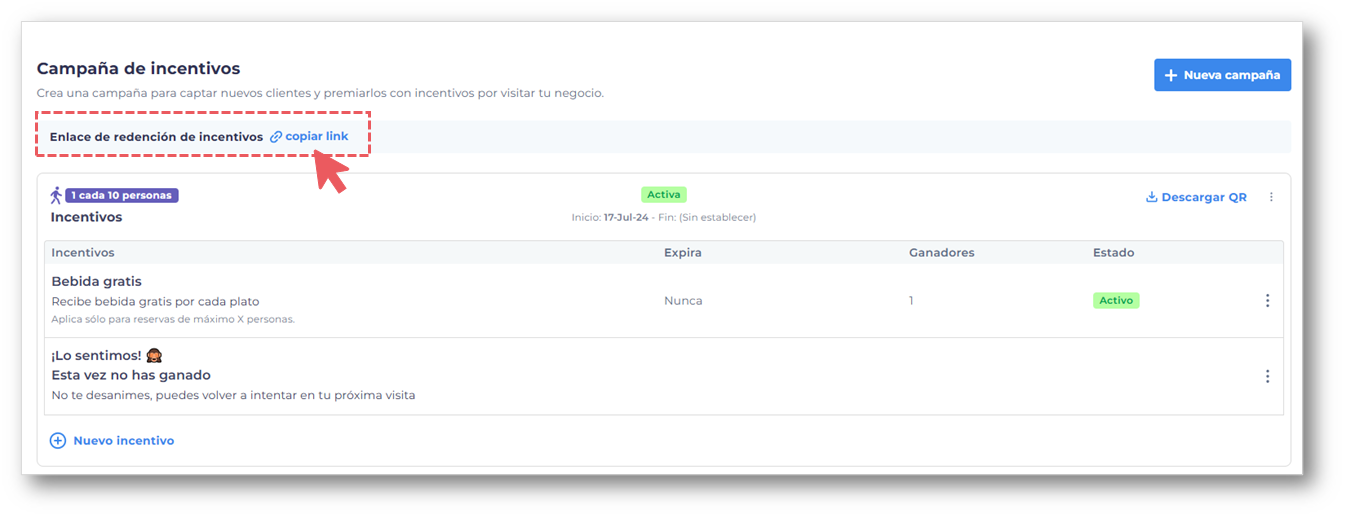Click the green Activa campaign badge
Screen dimensions: 1345x517
[x=664, y=194]
